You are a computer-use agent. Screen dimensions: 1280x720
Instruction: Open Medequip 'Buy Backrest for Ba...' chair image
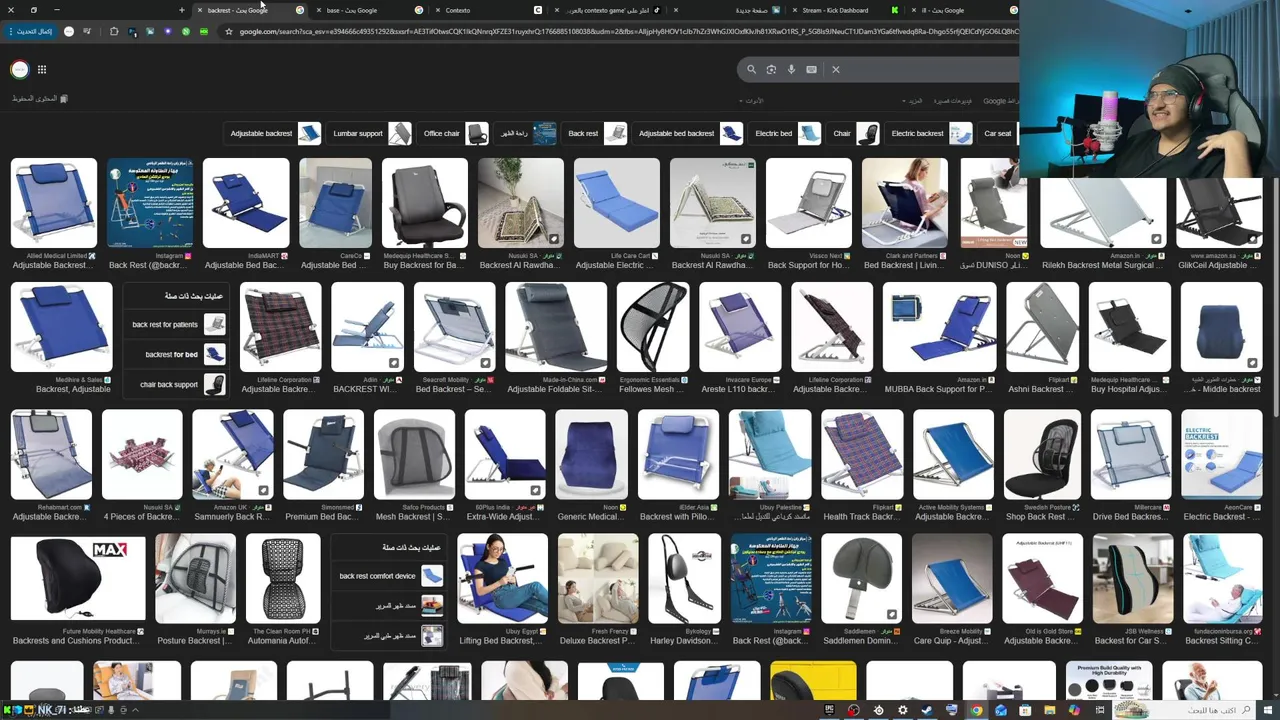pos(424,203)
